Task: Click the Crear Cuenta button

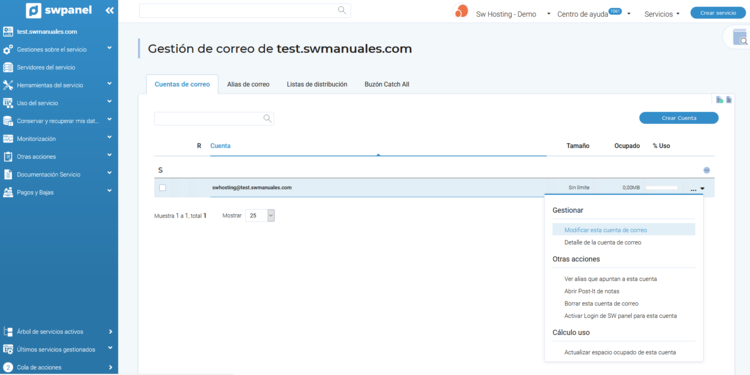Action: pyautogui.click(x=679, y=118)
